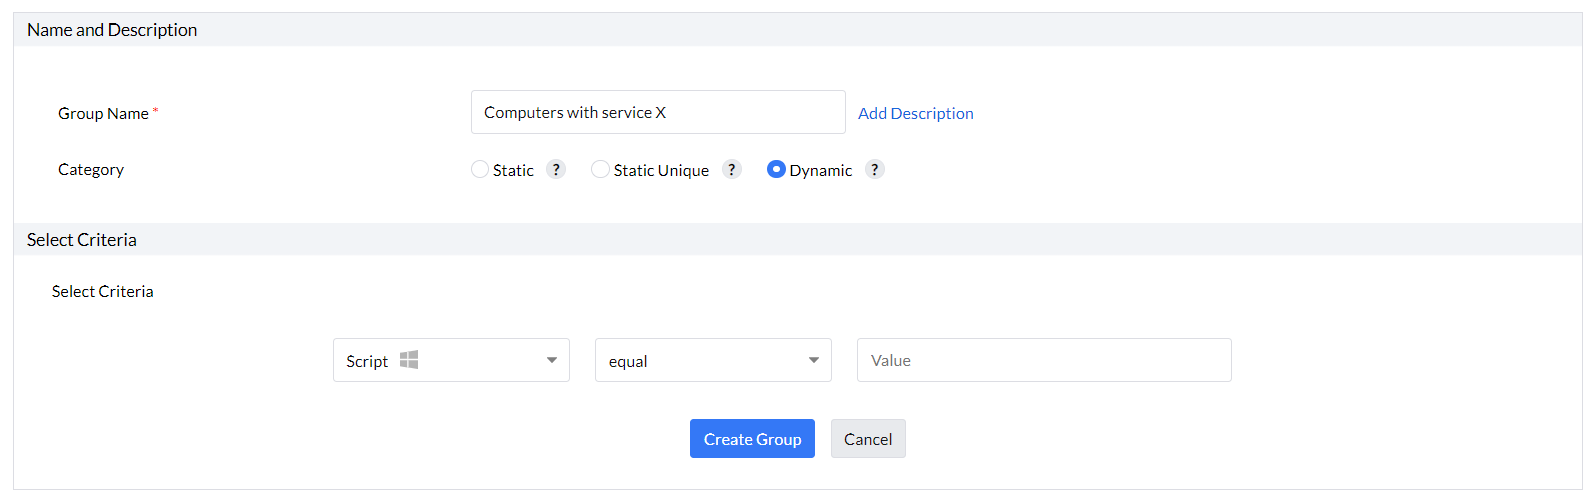Click the help icon beside Static Unique
The width and height of the screenshot is (1595, 499).
click(x=732, y=170)
